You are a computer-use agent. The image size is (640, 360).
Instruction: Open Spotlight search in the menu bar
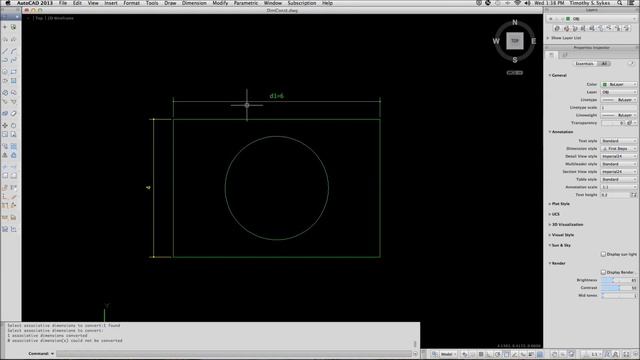[x=619, y=3]
